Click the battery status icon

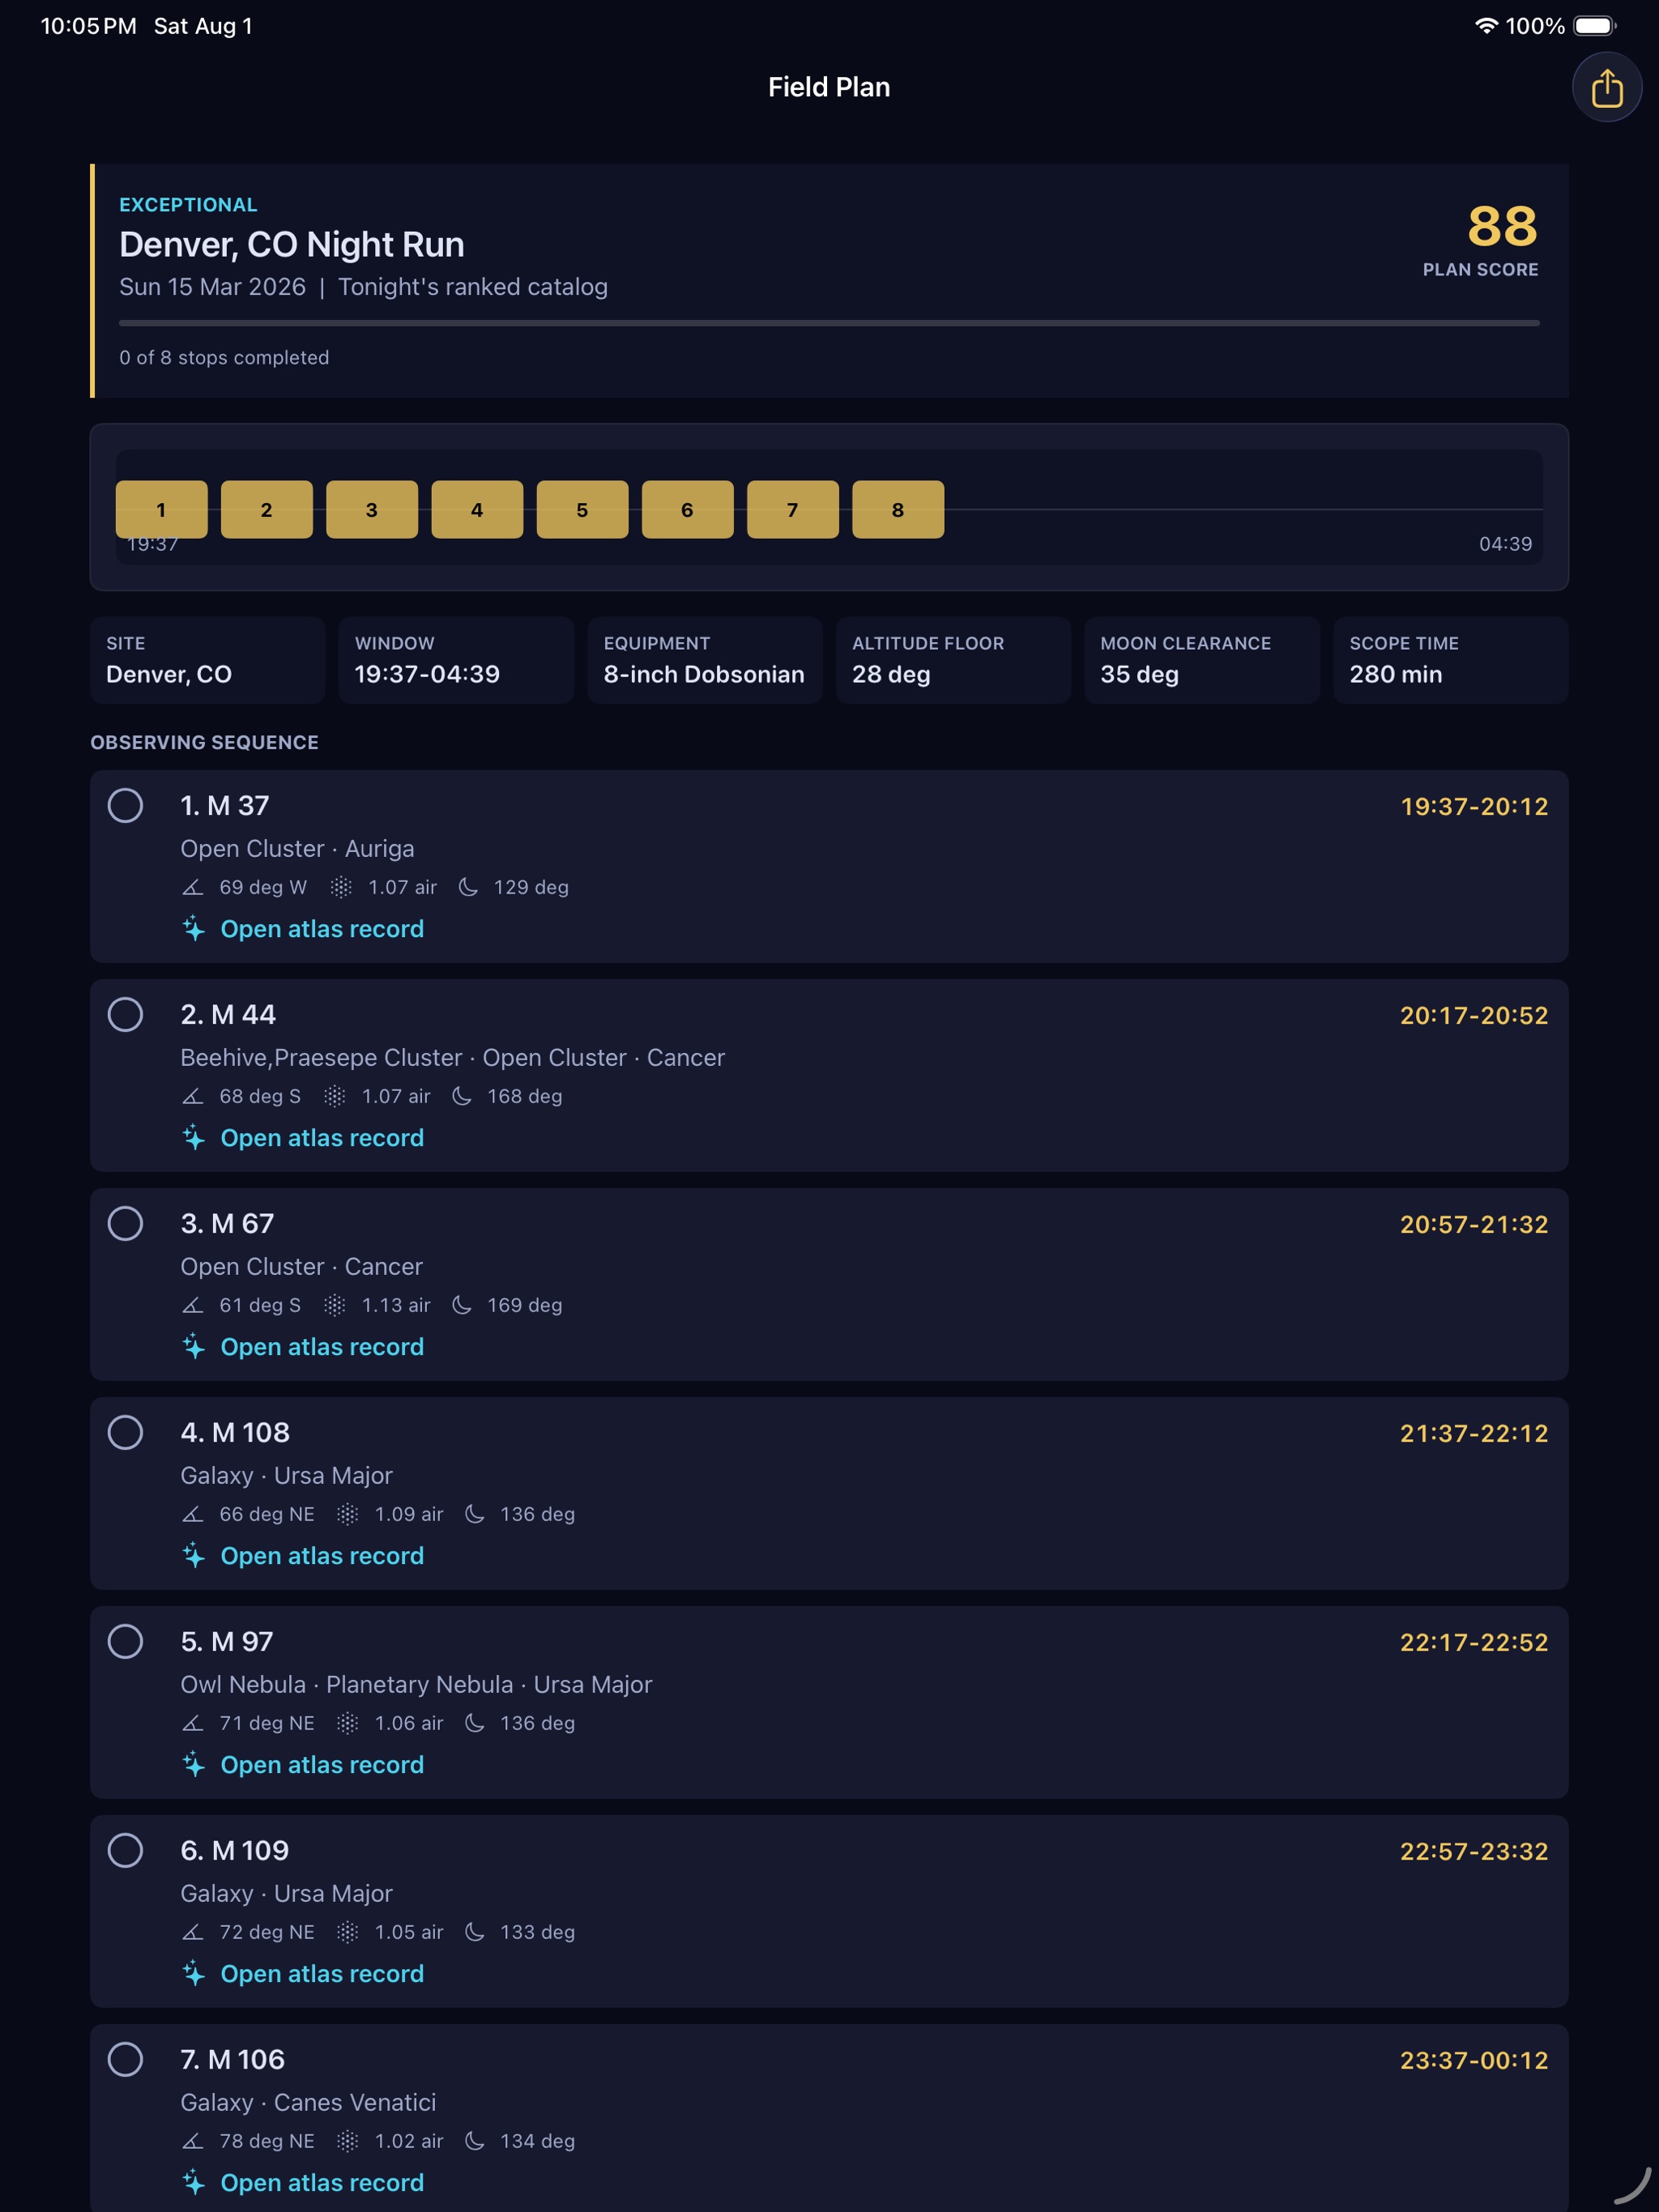point(1595,26)
